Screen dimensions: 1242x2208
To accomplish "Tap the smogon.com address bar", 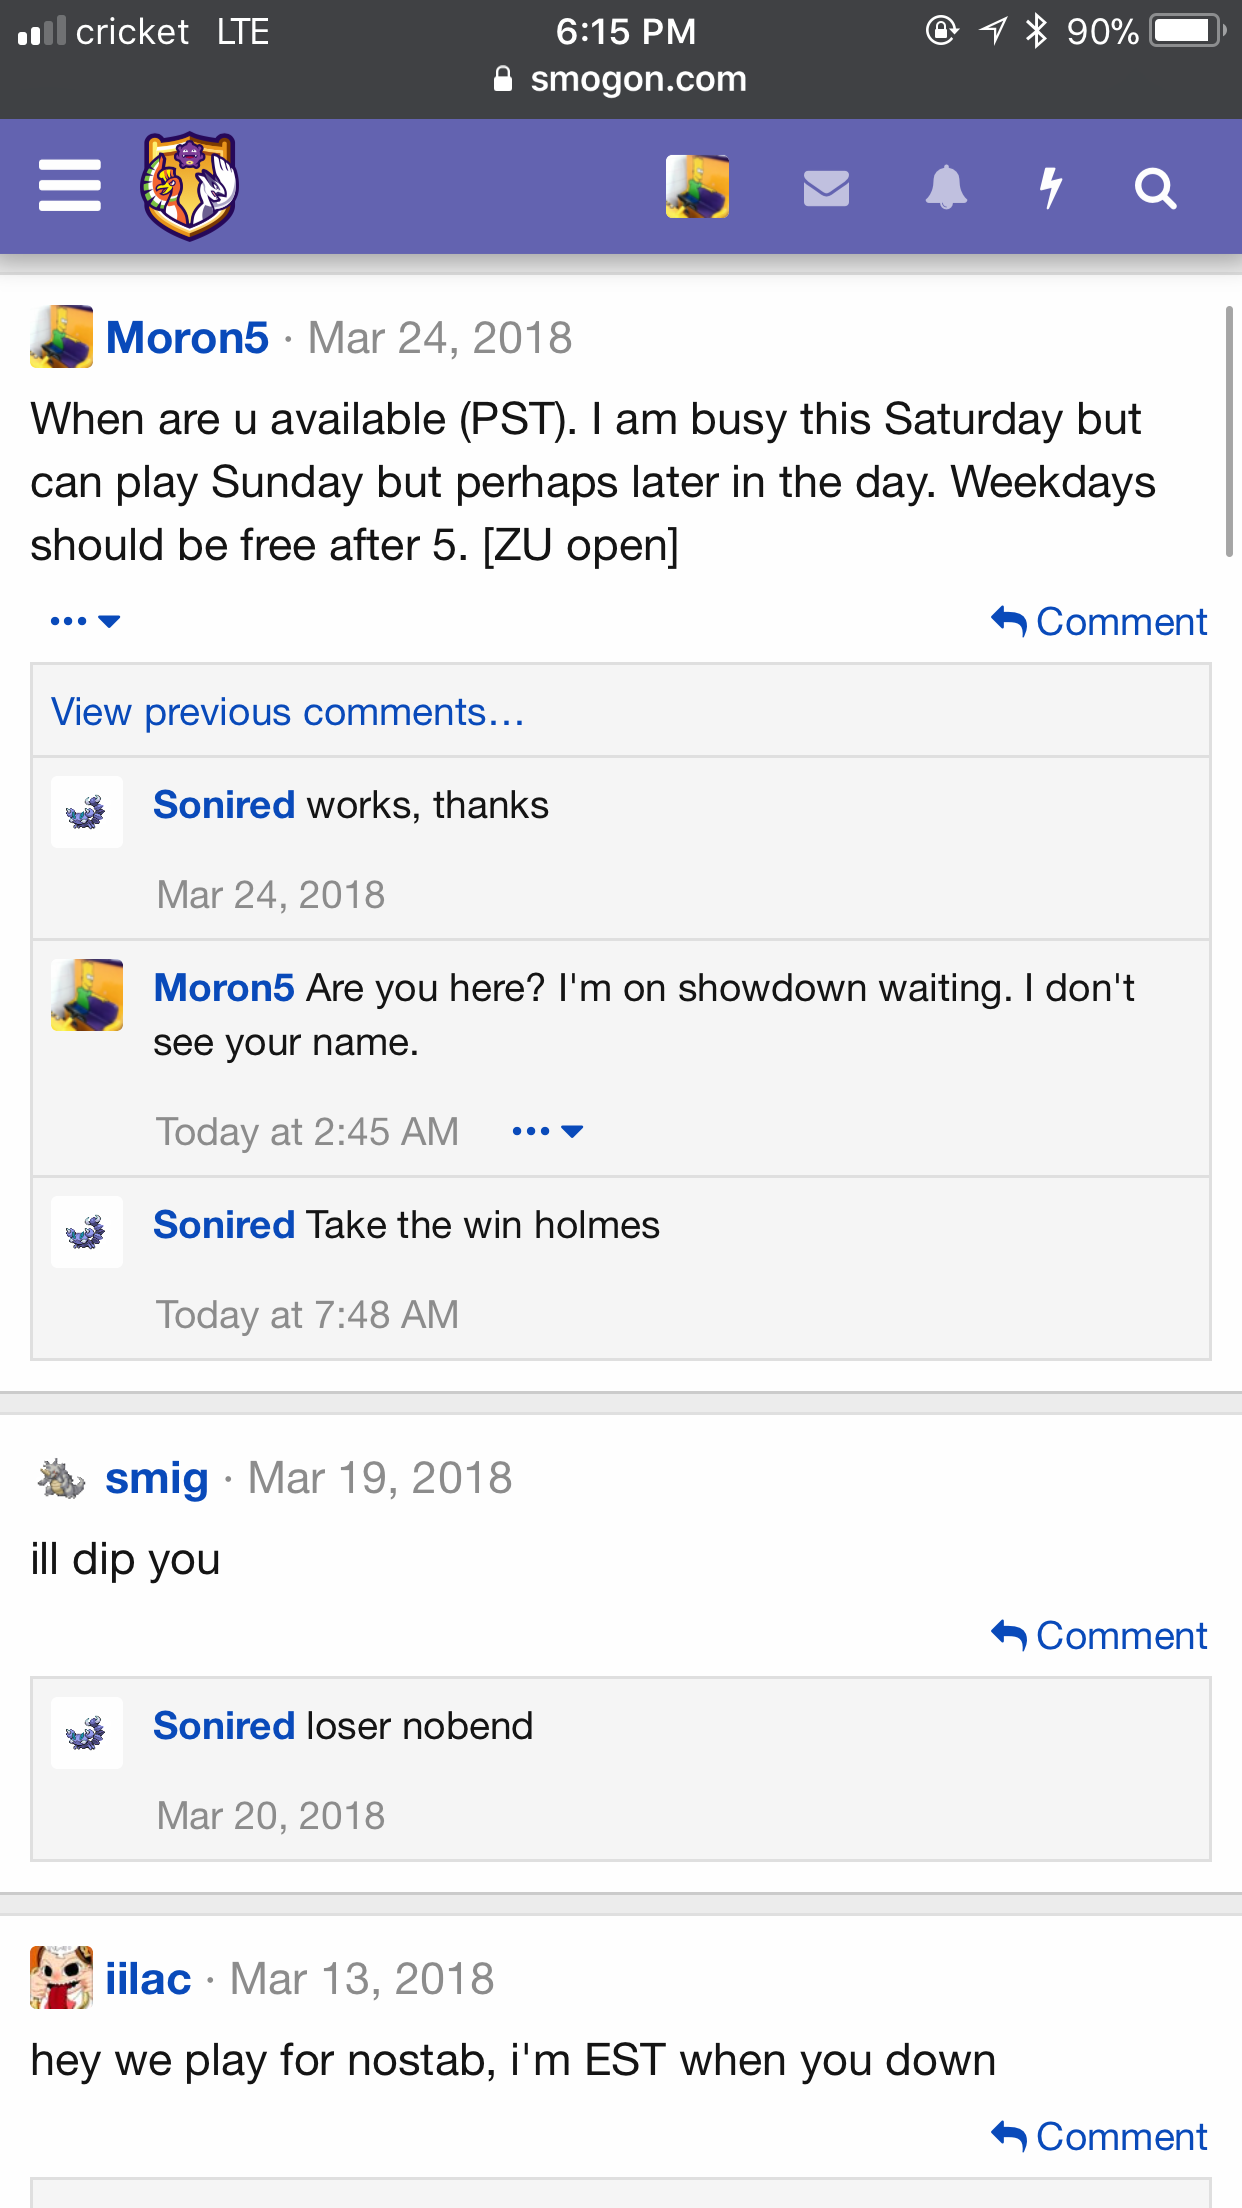I will [620, 79].
